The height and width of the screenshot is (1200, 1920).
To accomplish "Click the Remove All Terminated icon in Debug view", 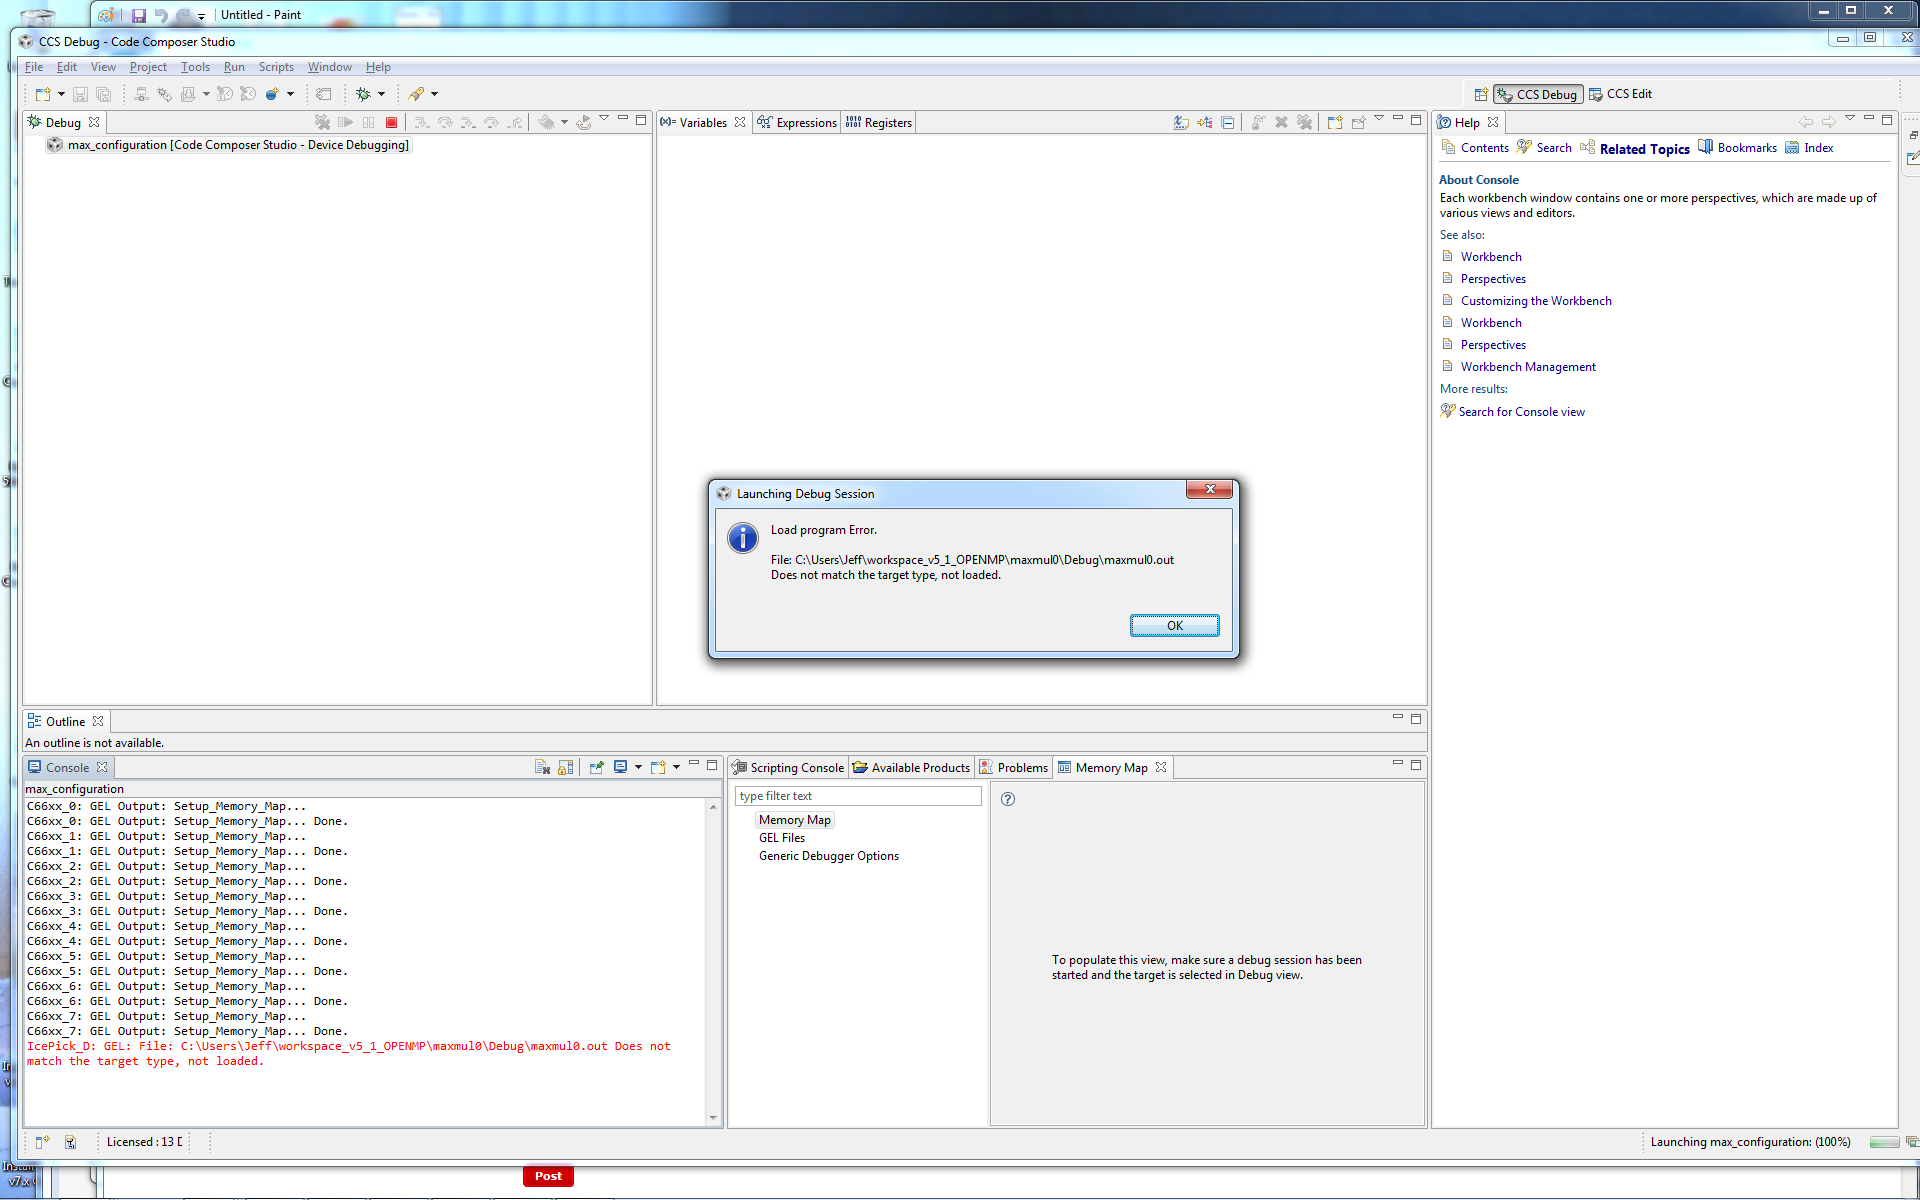I will [322, 122].
